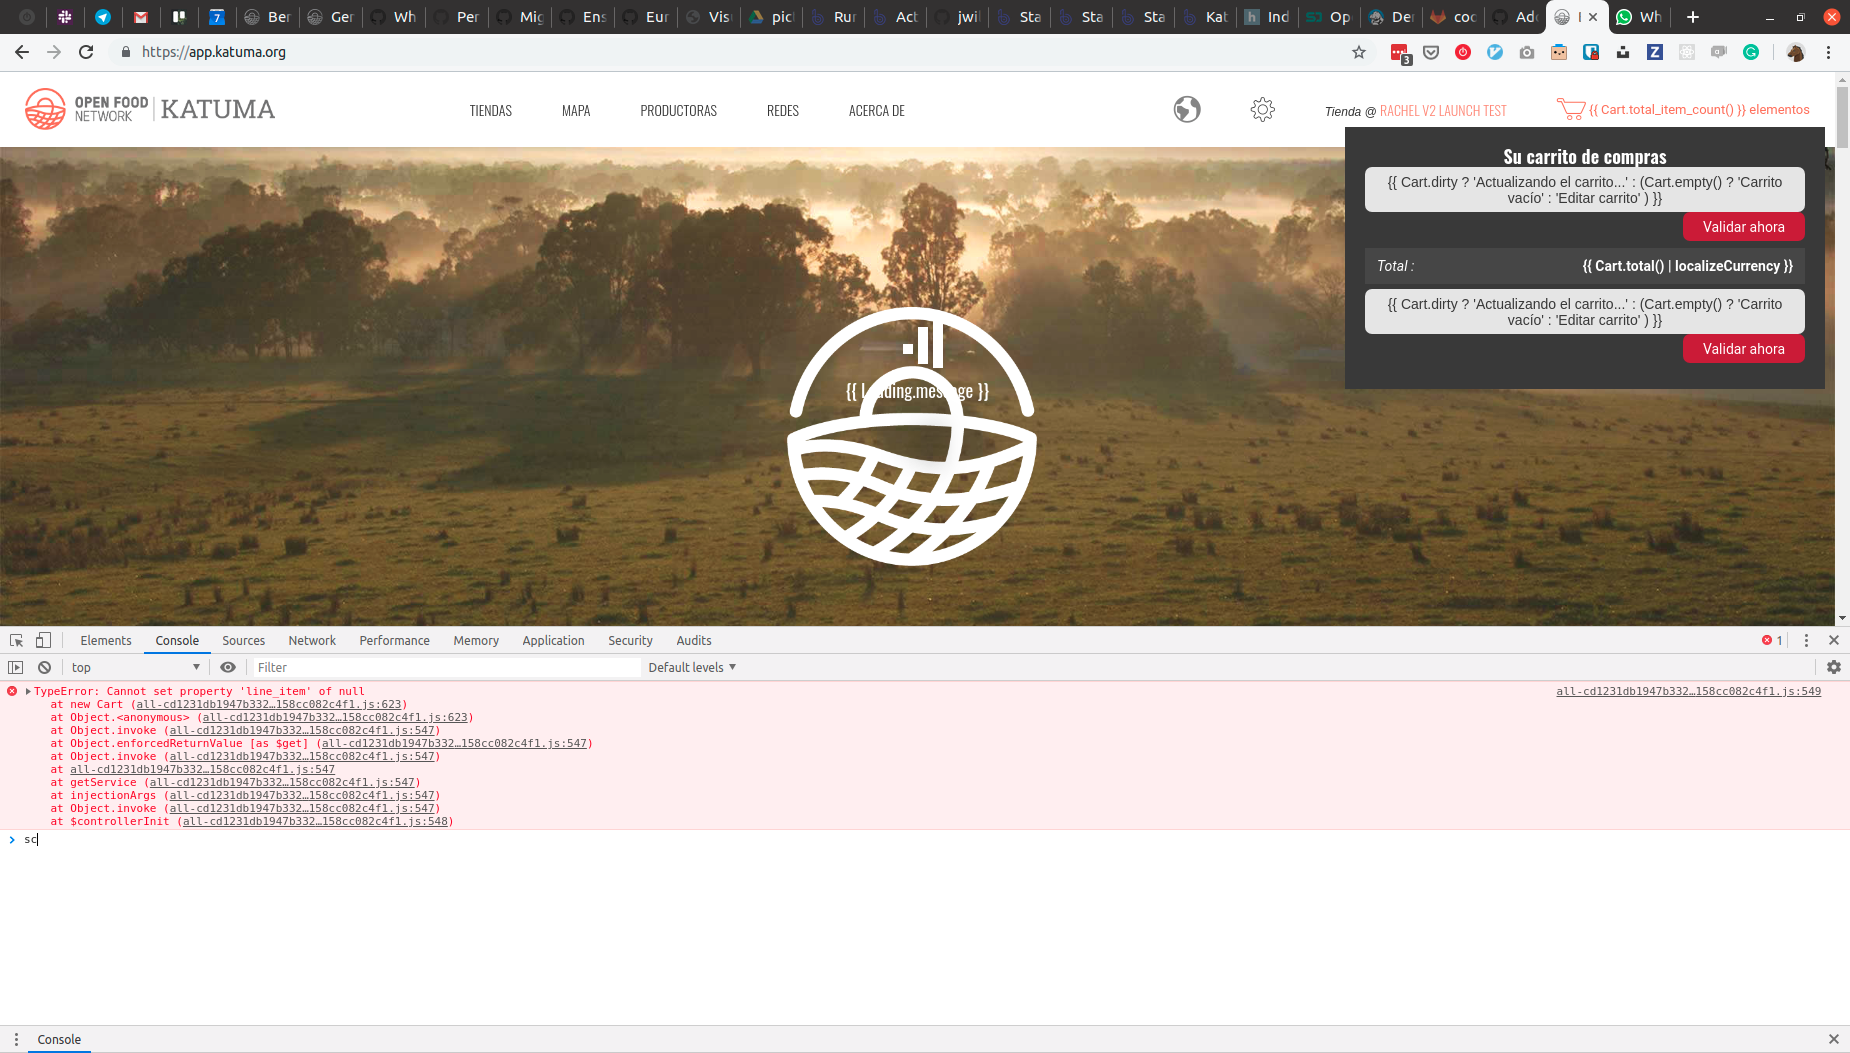Open the ACERCA DE menu item
Image resolution: width=1850 pixels, height=1053 pixels.
coord(877,110)
